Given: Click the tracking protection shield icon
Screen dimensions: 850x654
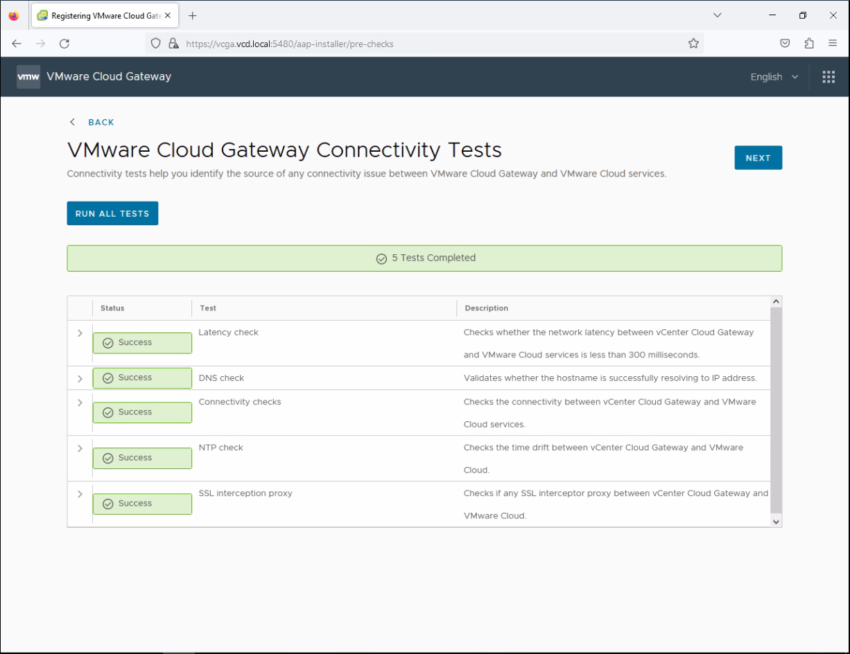Looking at the screenshot, I should (x=155, y=43).
